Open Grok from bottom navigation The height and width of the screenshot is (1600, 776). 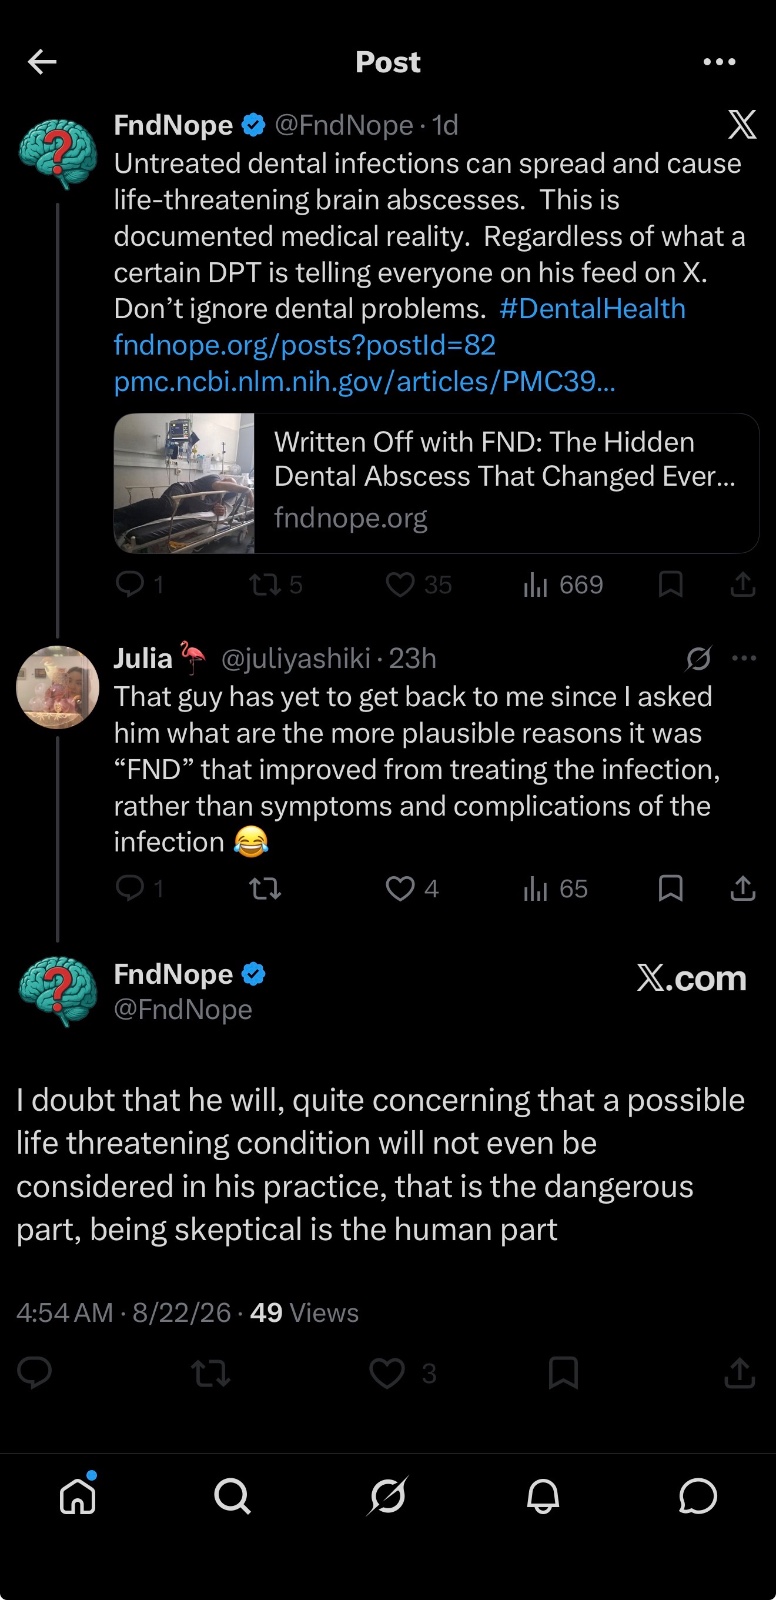point(388,1496)
